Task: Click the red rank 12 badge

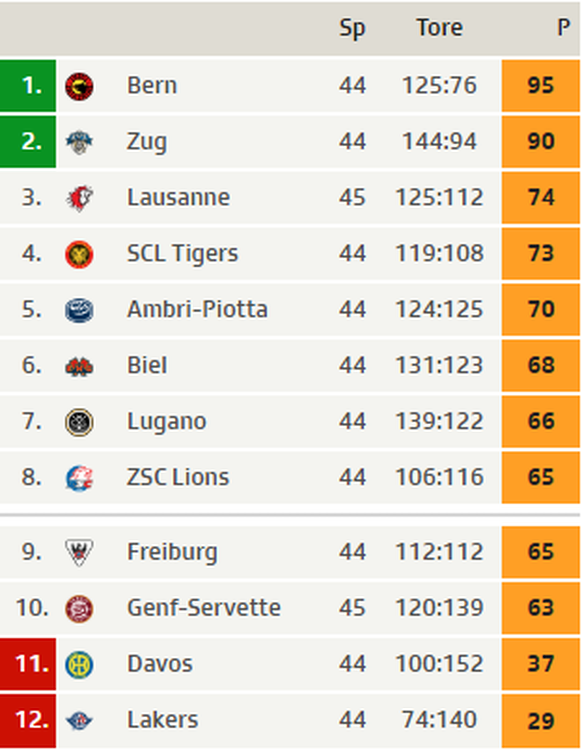Action: point(28,721)
